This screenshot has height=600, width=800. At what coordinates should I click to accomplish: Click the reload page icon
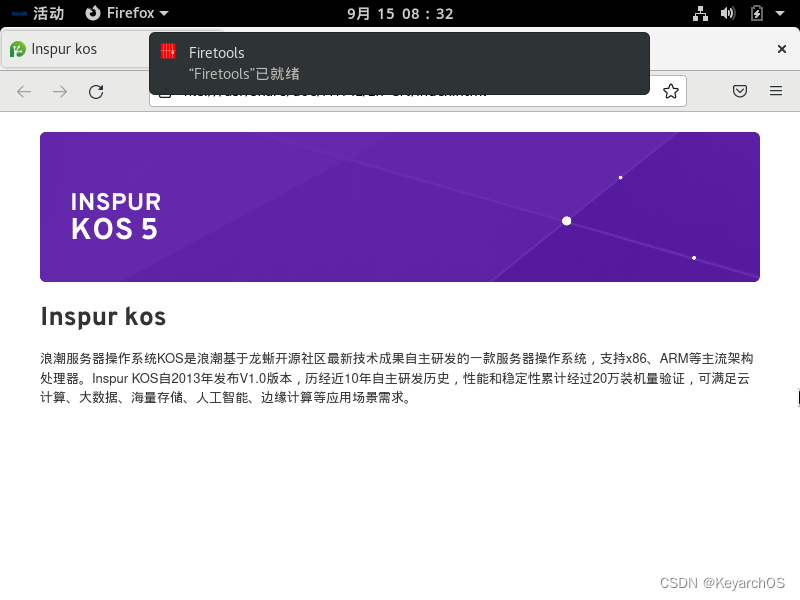click(96, 91)
